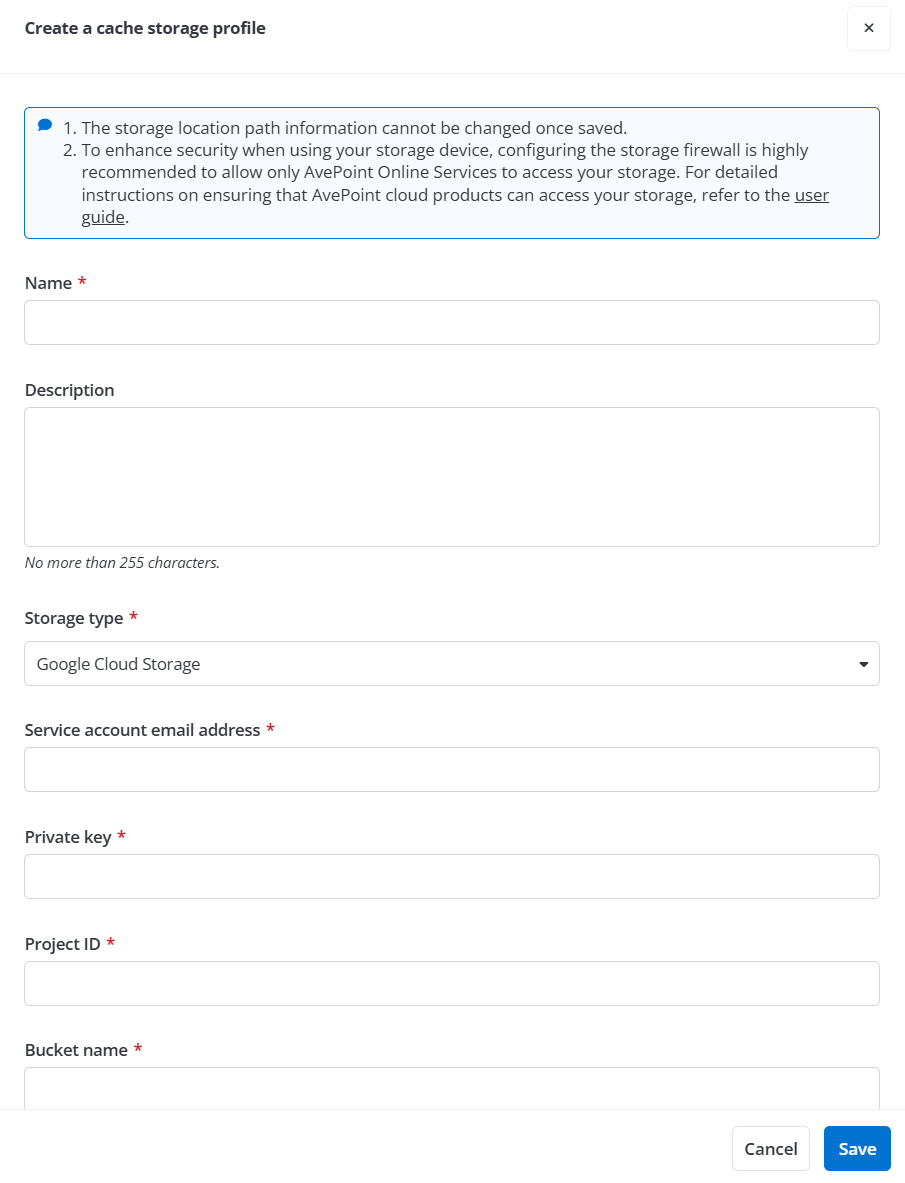
Task: Click the dialog title Create a cache storage profile
Action: click(x=145, y=28)
